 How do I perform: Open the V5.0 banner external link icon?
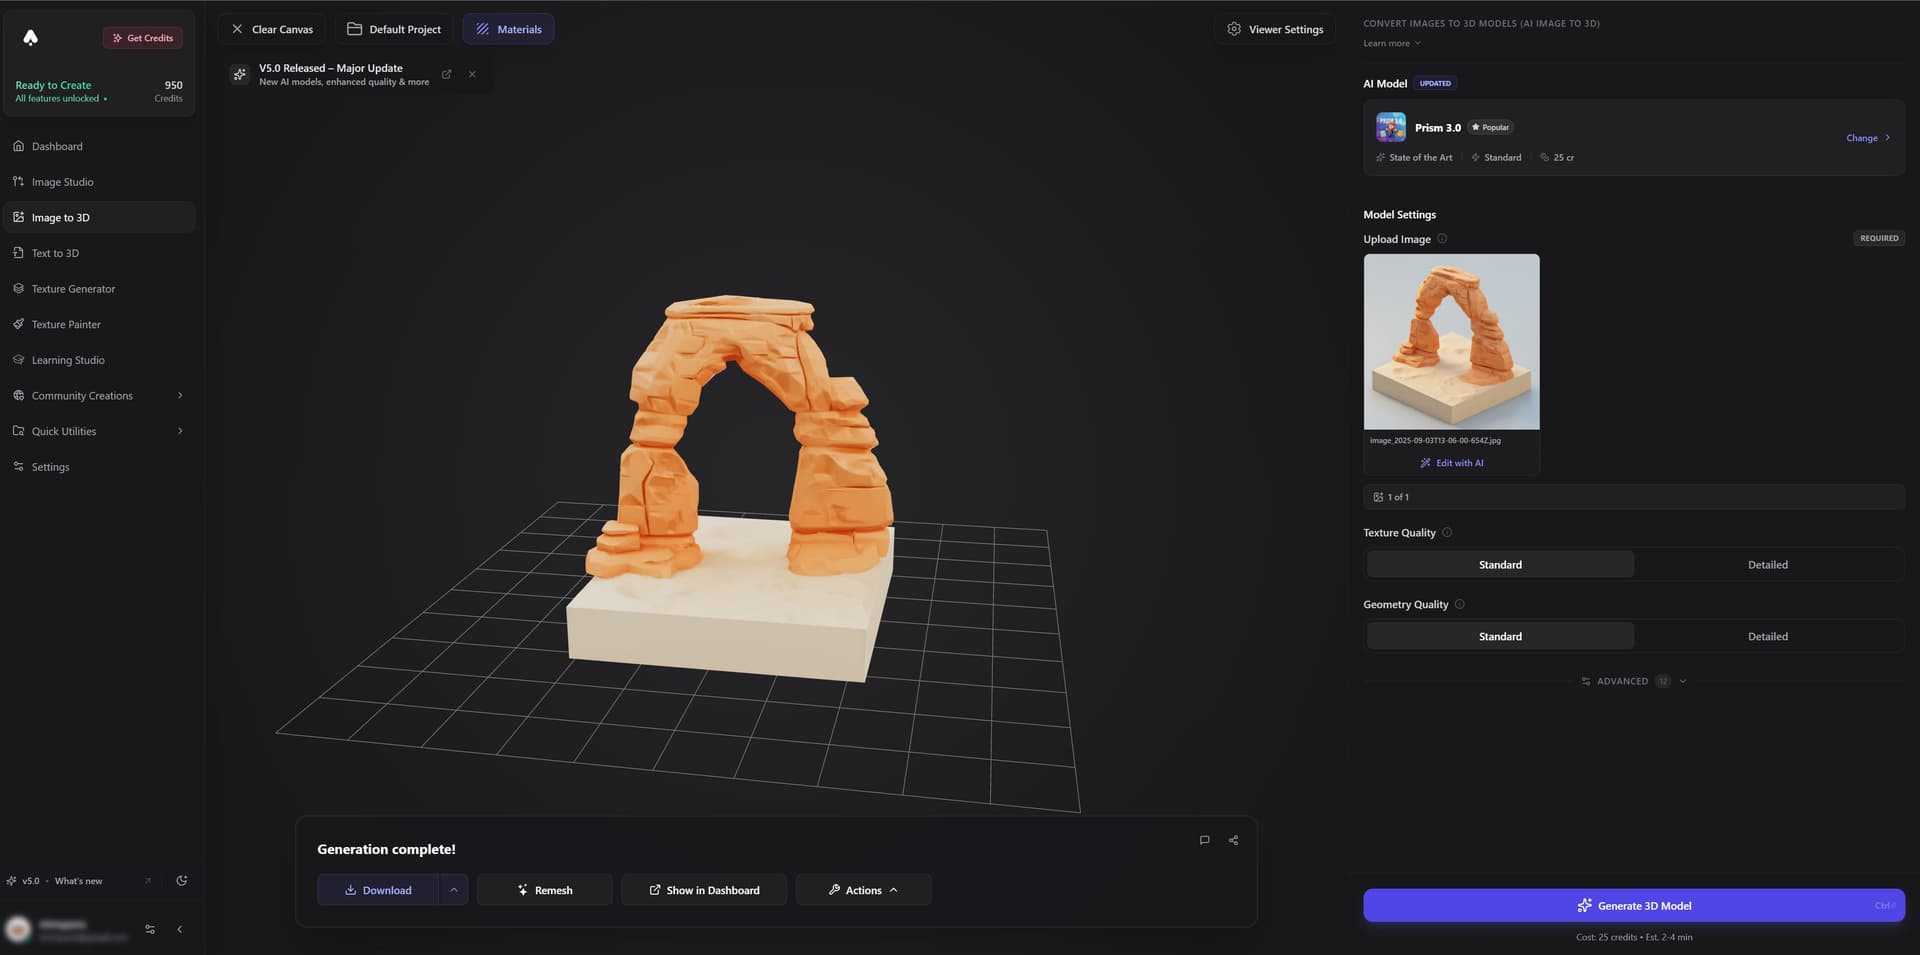point(446,74)
